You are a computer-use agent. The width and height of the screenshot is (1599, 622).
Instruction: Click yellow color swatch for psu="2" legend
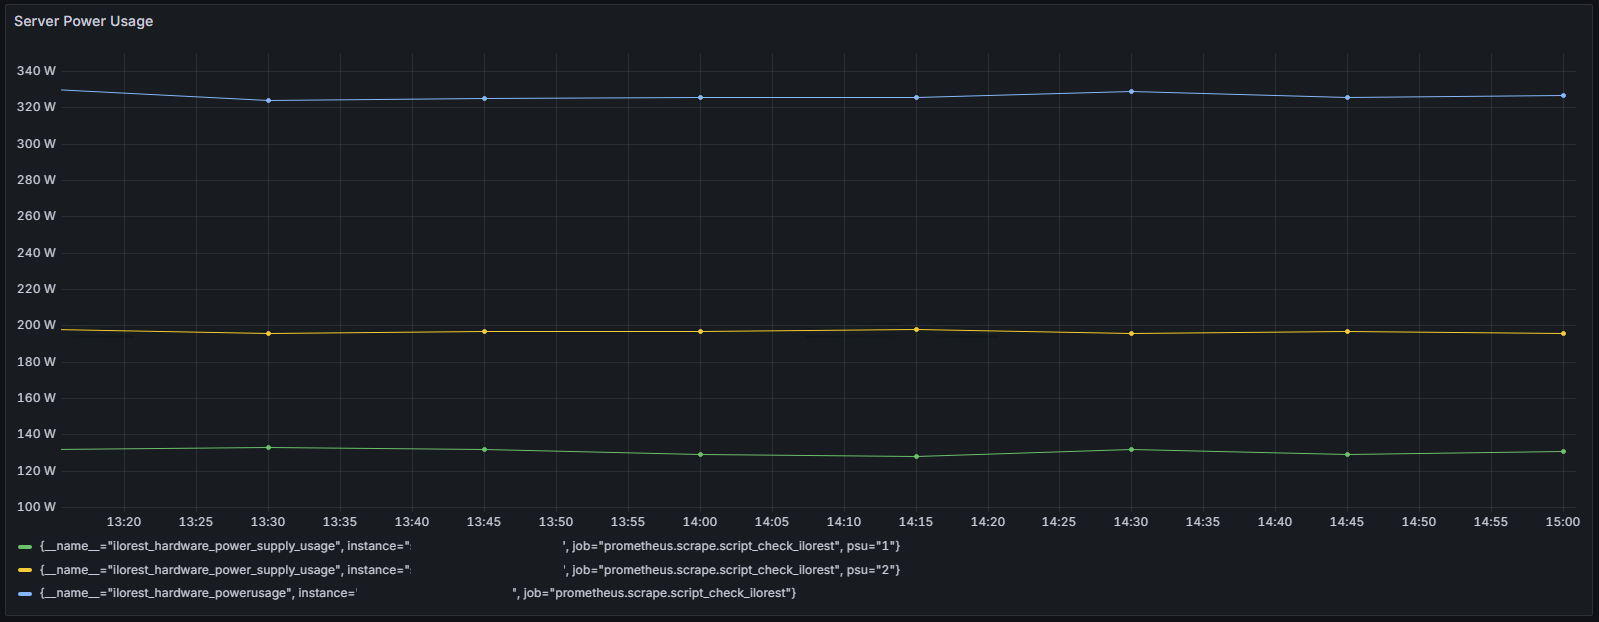pyautogui.click(x=25, y=570)
